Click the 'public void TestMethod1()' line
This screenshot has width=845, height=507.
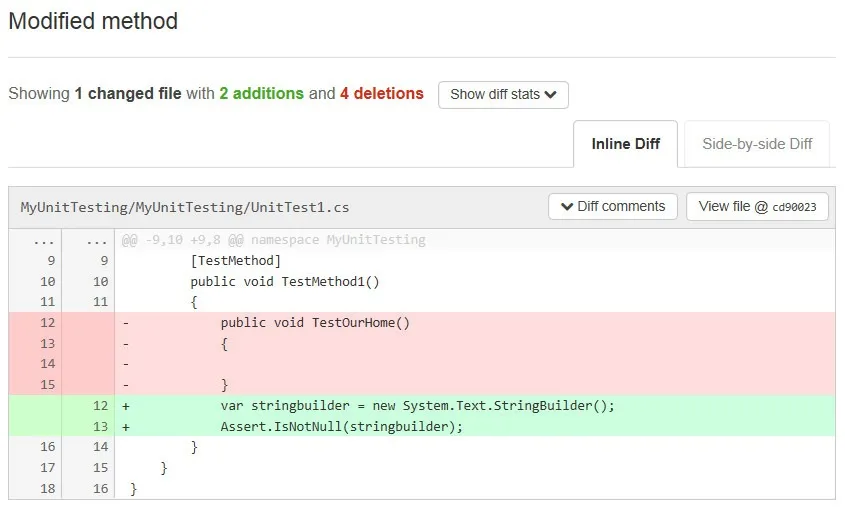point(285,282)
